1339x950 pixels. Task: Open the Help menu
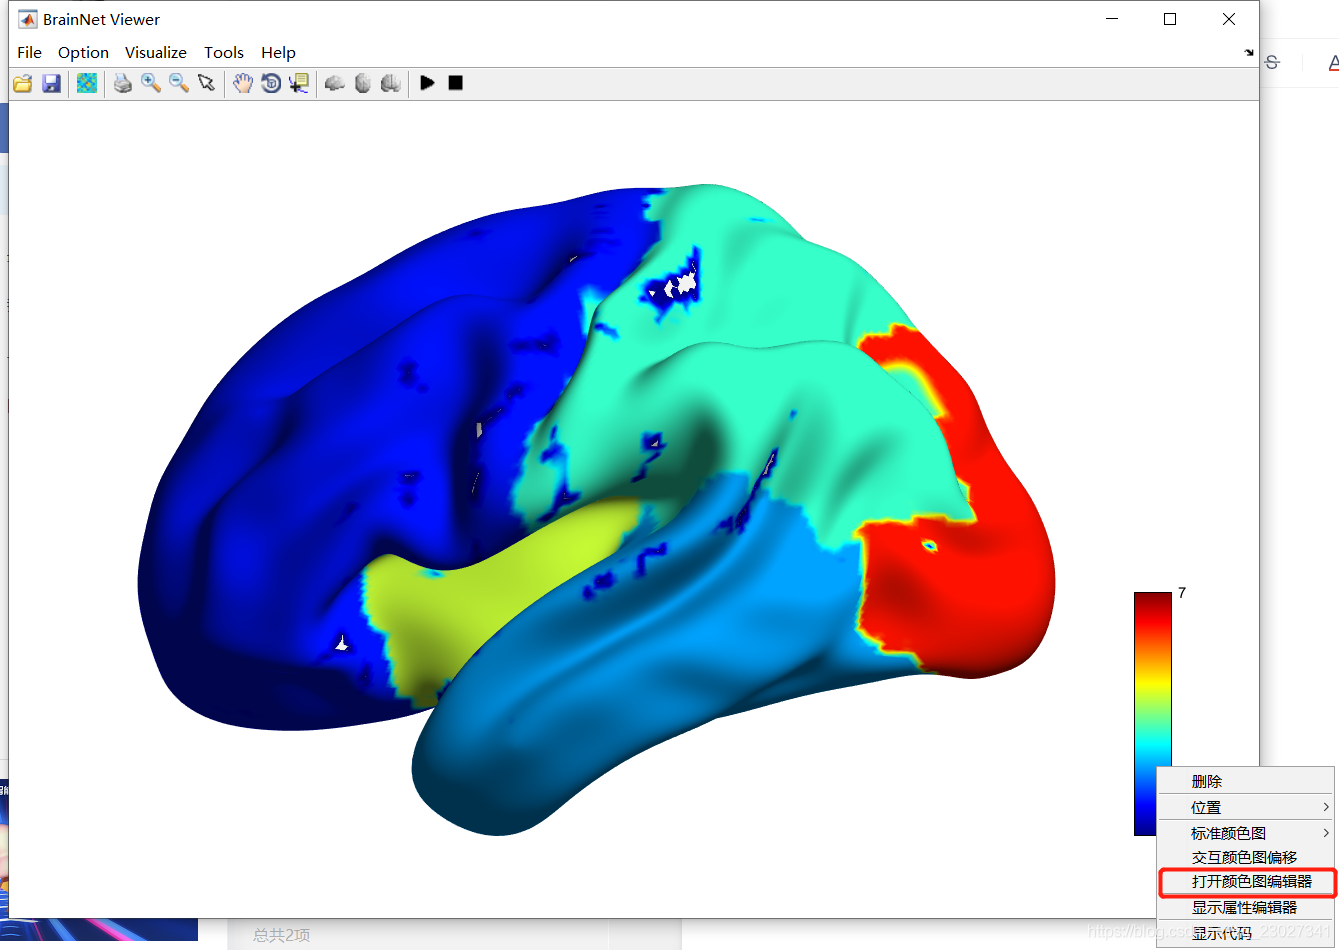click(x=278, y=52)
